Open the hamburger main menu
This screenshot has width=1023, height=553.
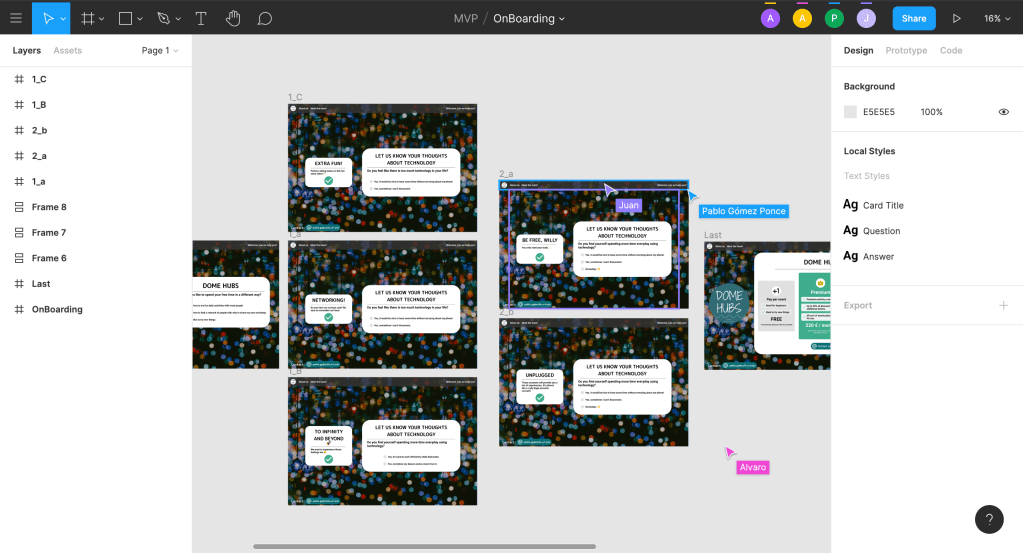pyautogui.click(x=16, y=18)
